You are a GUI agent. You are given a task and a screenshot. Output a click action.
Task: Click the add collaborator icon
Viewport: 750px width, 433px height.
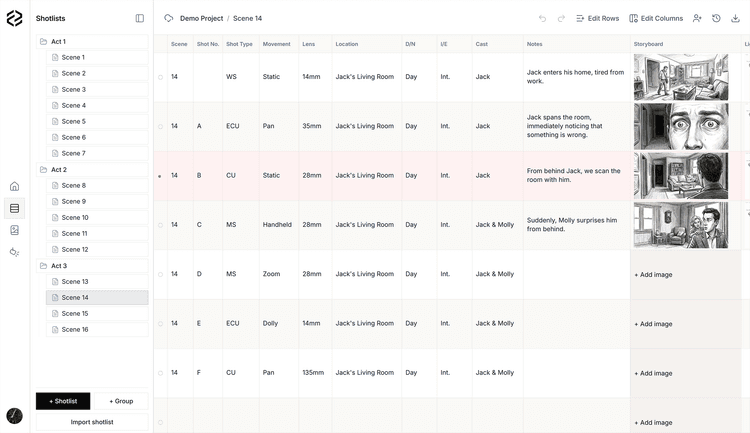(697, 18)
